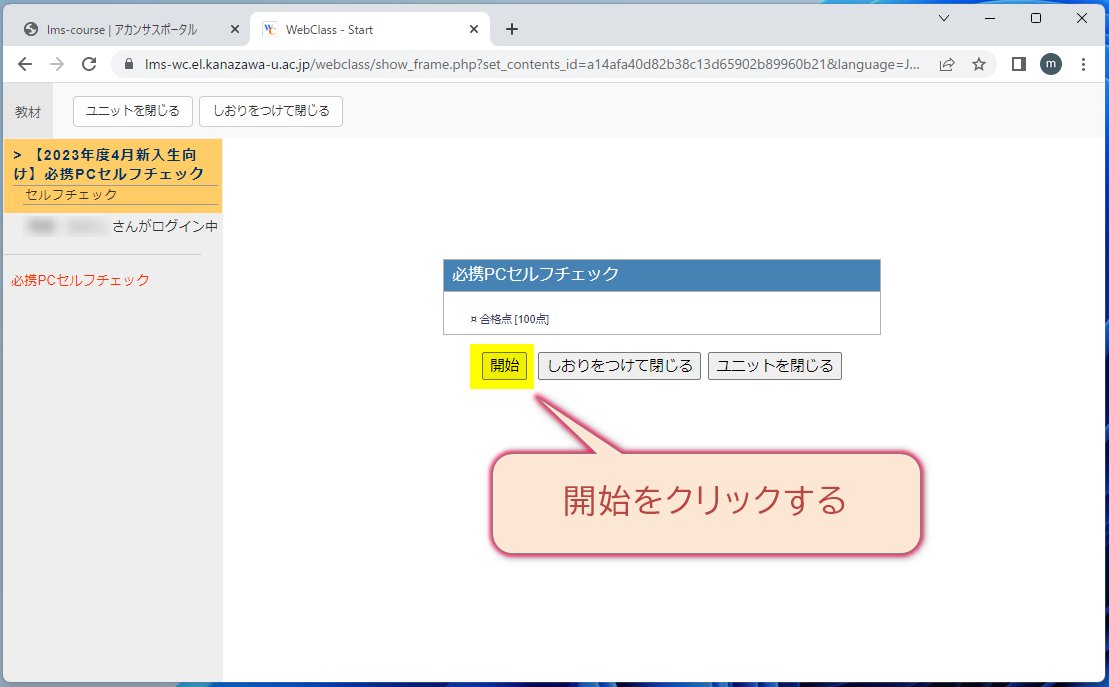
Task: Click the WebClass favicon on the active tab
Action: tap(268, 29)
